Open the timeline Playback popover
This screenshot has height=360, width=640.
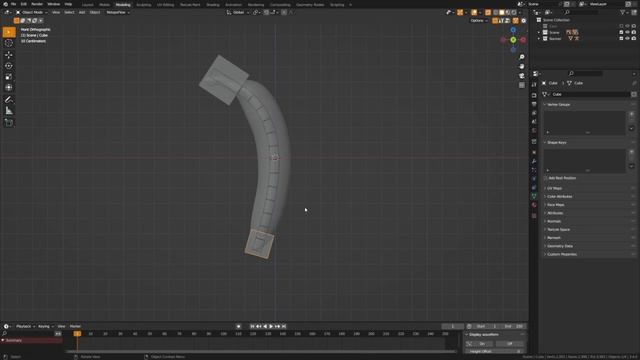[24, 327]
